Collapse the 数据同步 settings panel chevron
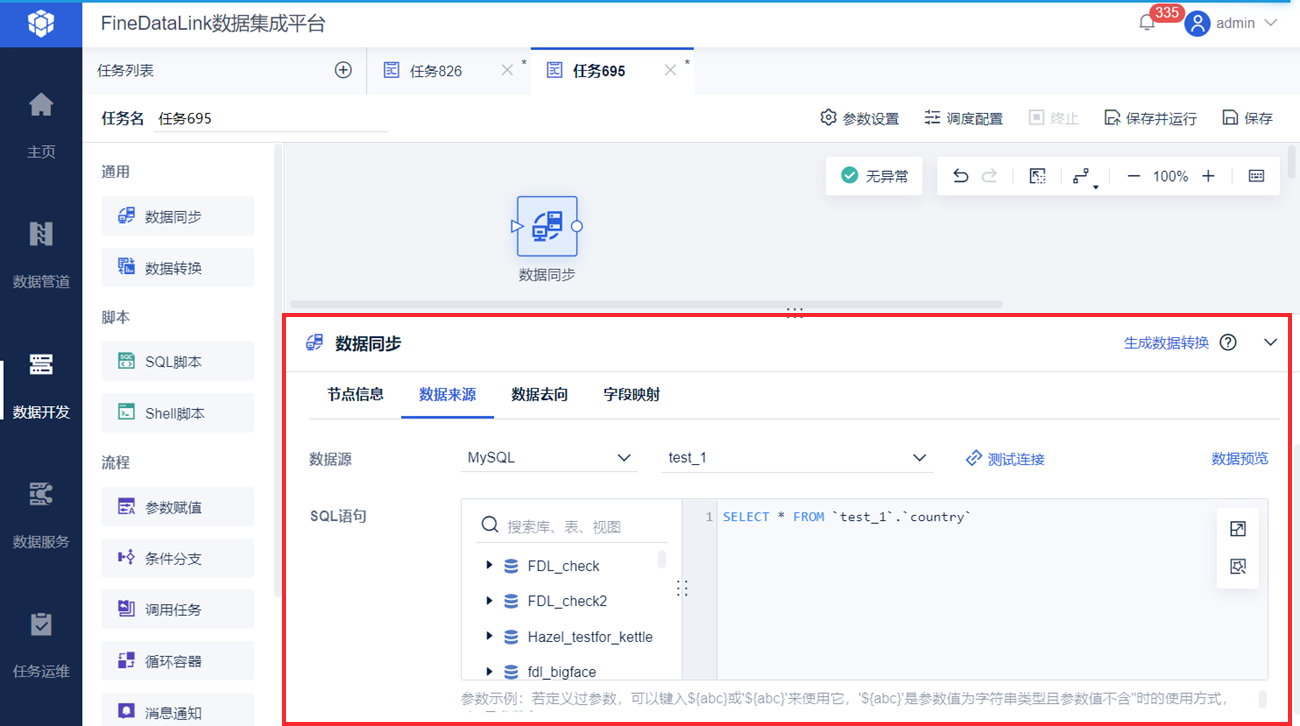1300x726 pixels. pos(1270,342)
